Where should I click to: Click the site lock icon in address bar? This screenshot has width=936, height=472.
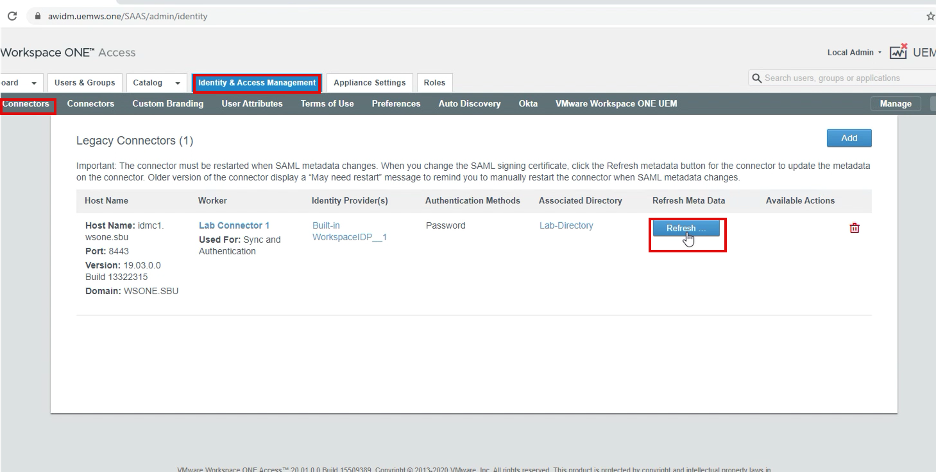coord(36,16)
